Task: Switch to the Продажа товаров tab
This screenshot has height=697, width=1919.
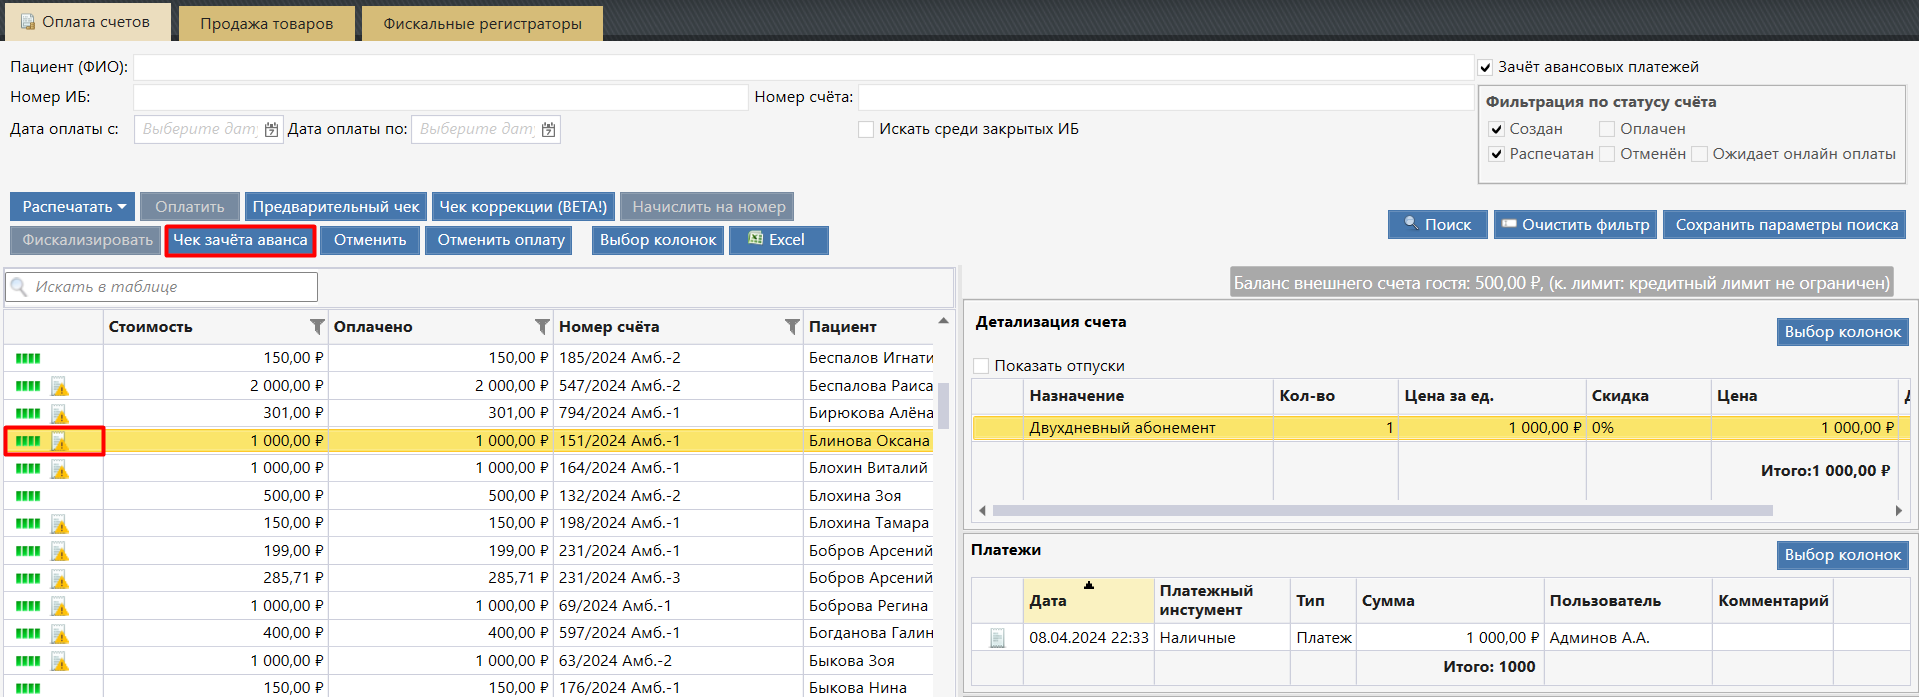Action: click(266, 24)
